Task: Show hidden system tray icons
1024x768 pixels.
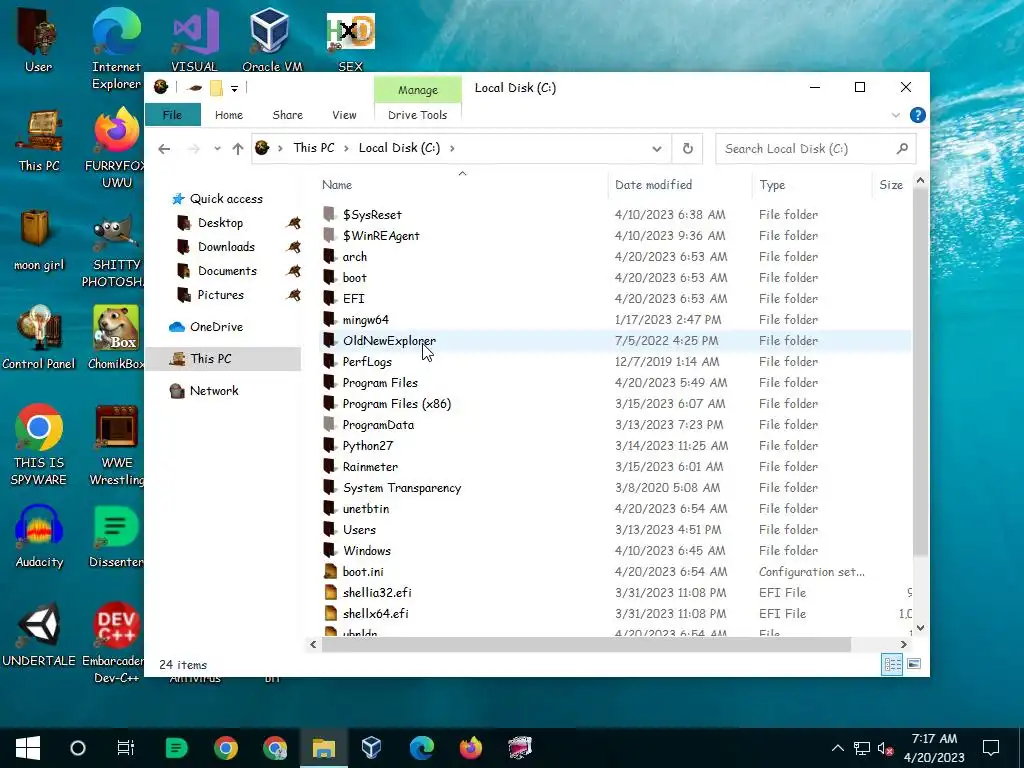Action: pos(837,748)
